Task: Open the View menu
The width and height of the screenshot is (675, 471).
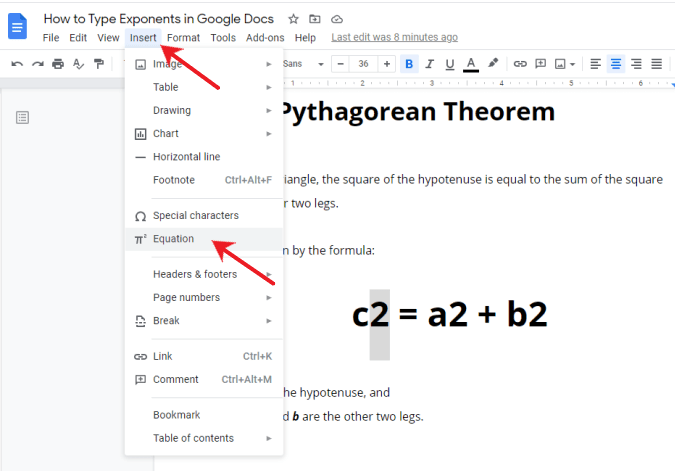Action: [x=108, y=38]
